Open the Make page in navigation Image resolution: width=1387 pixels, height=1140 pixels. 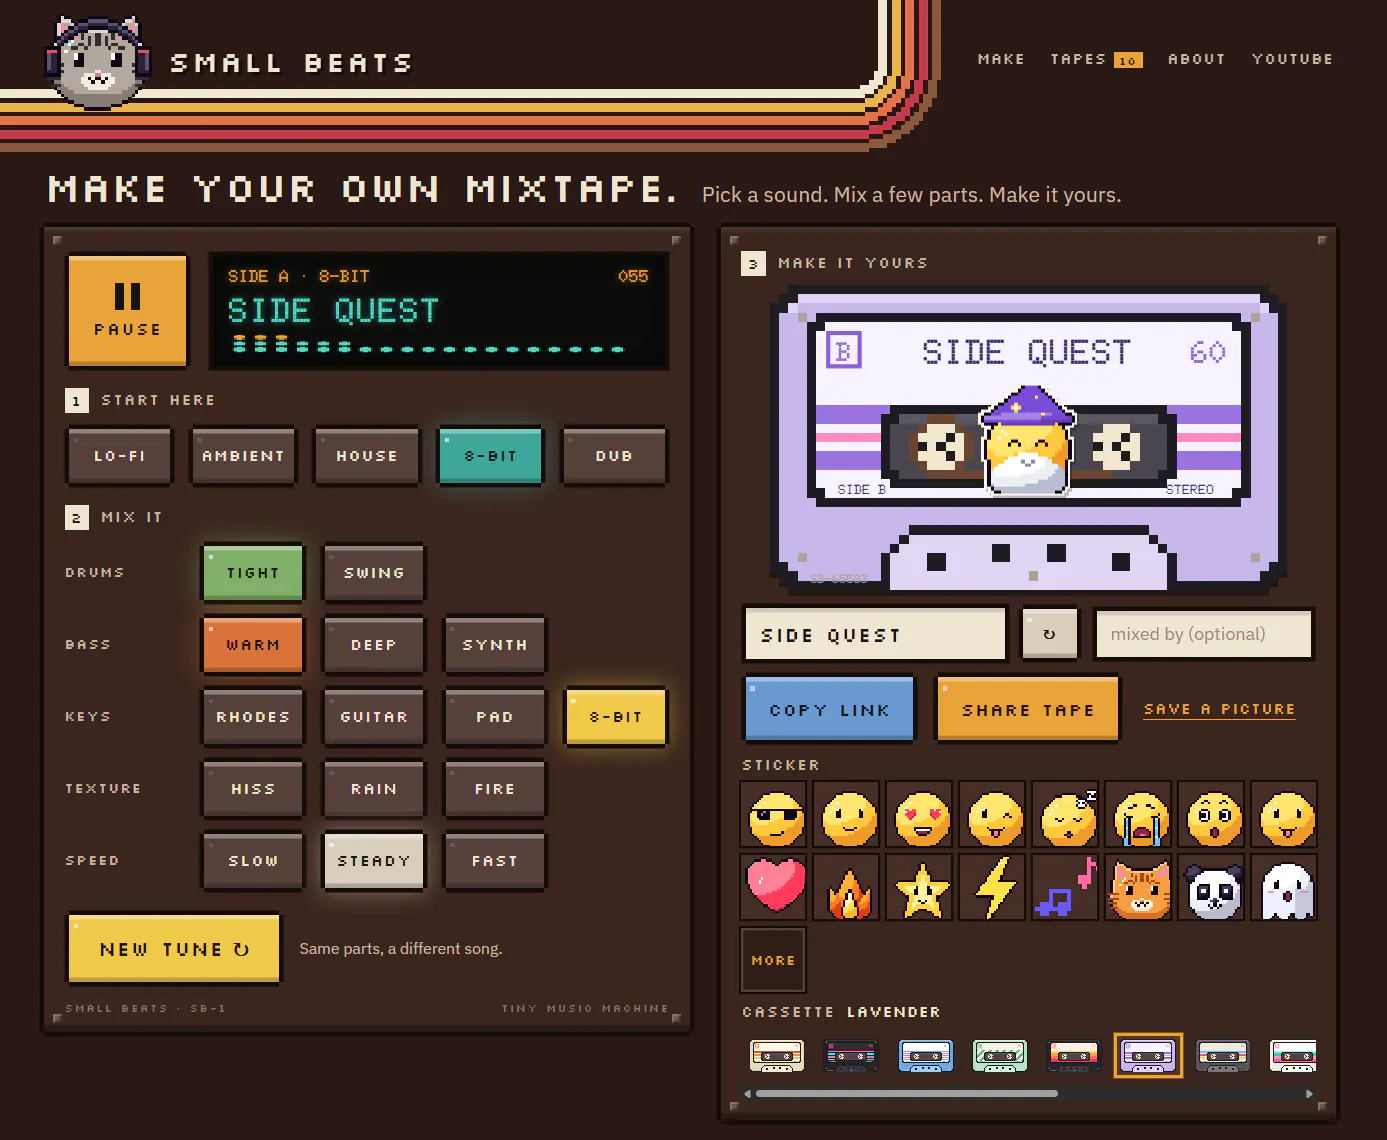point(1001,59)
